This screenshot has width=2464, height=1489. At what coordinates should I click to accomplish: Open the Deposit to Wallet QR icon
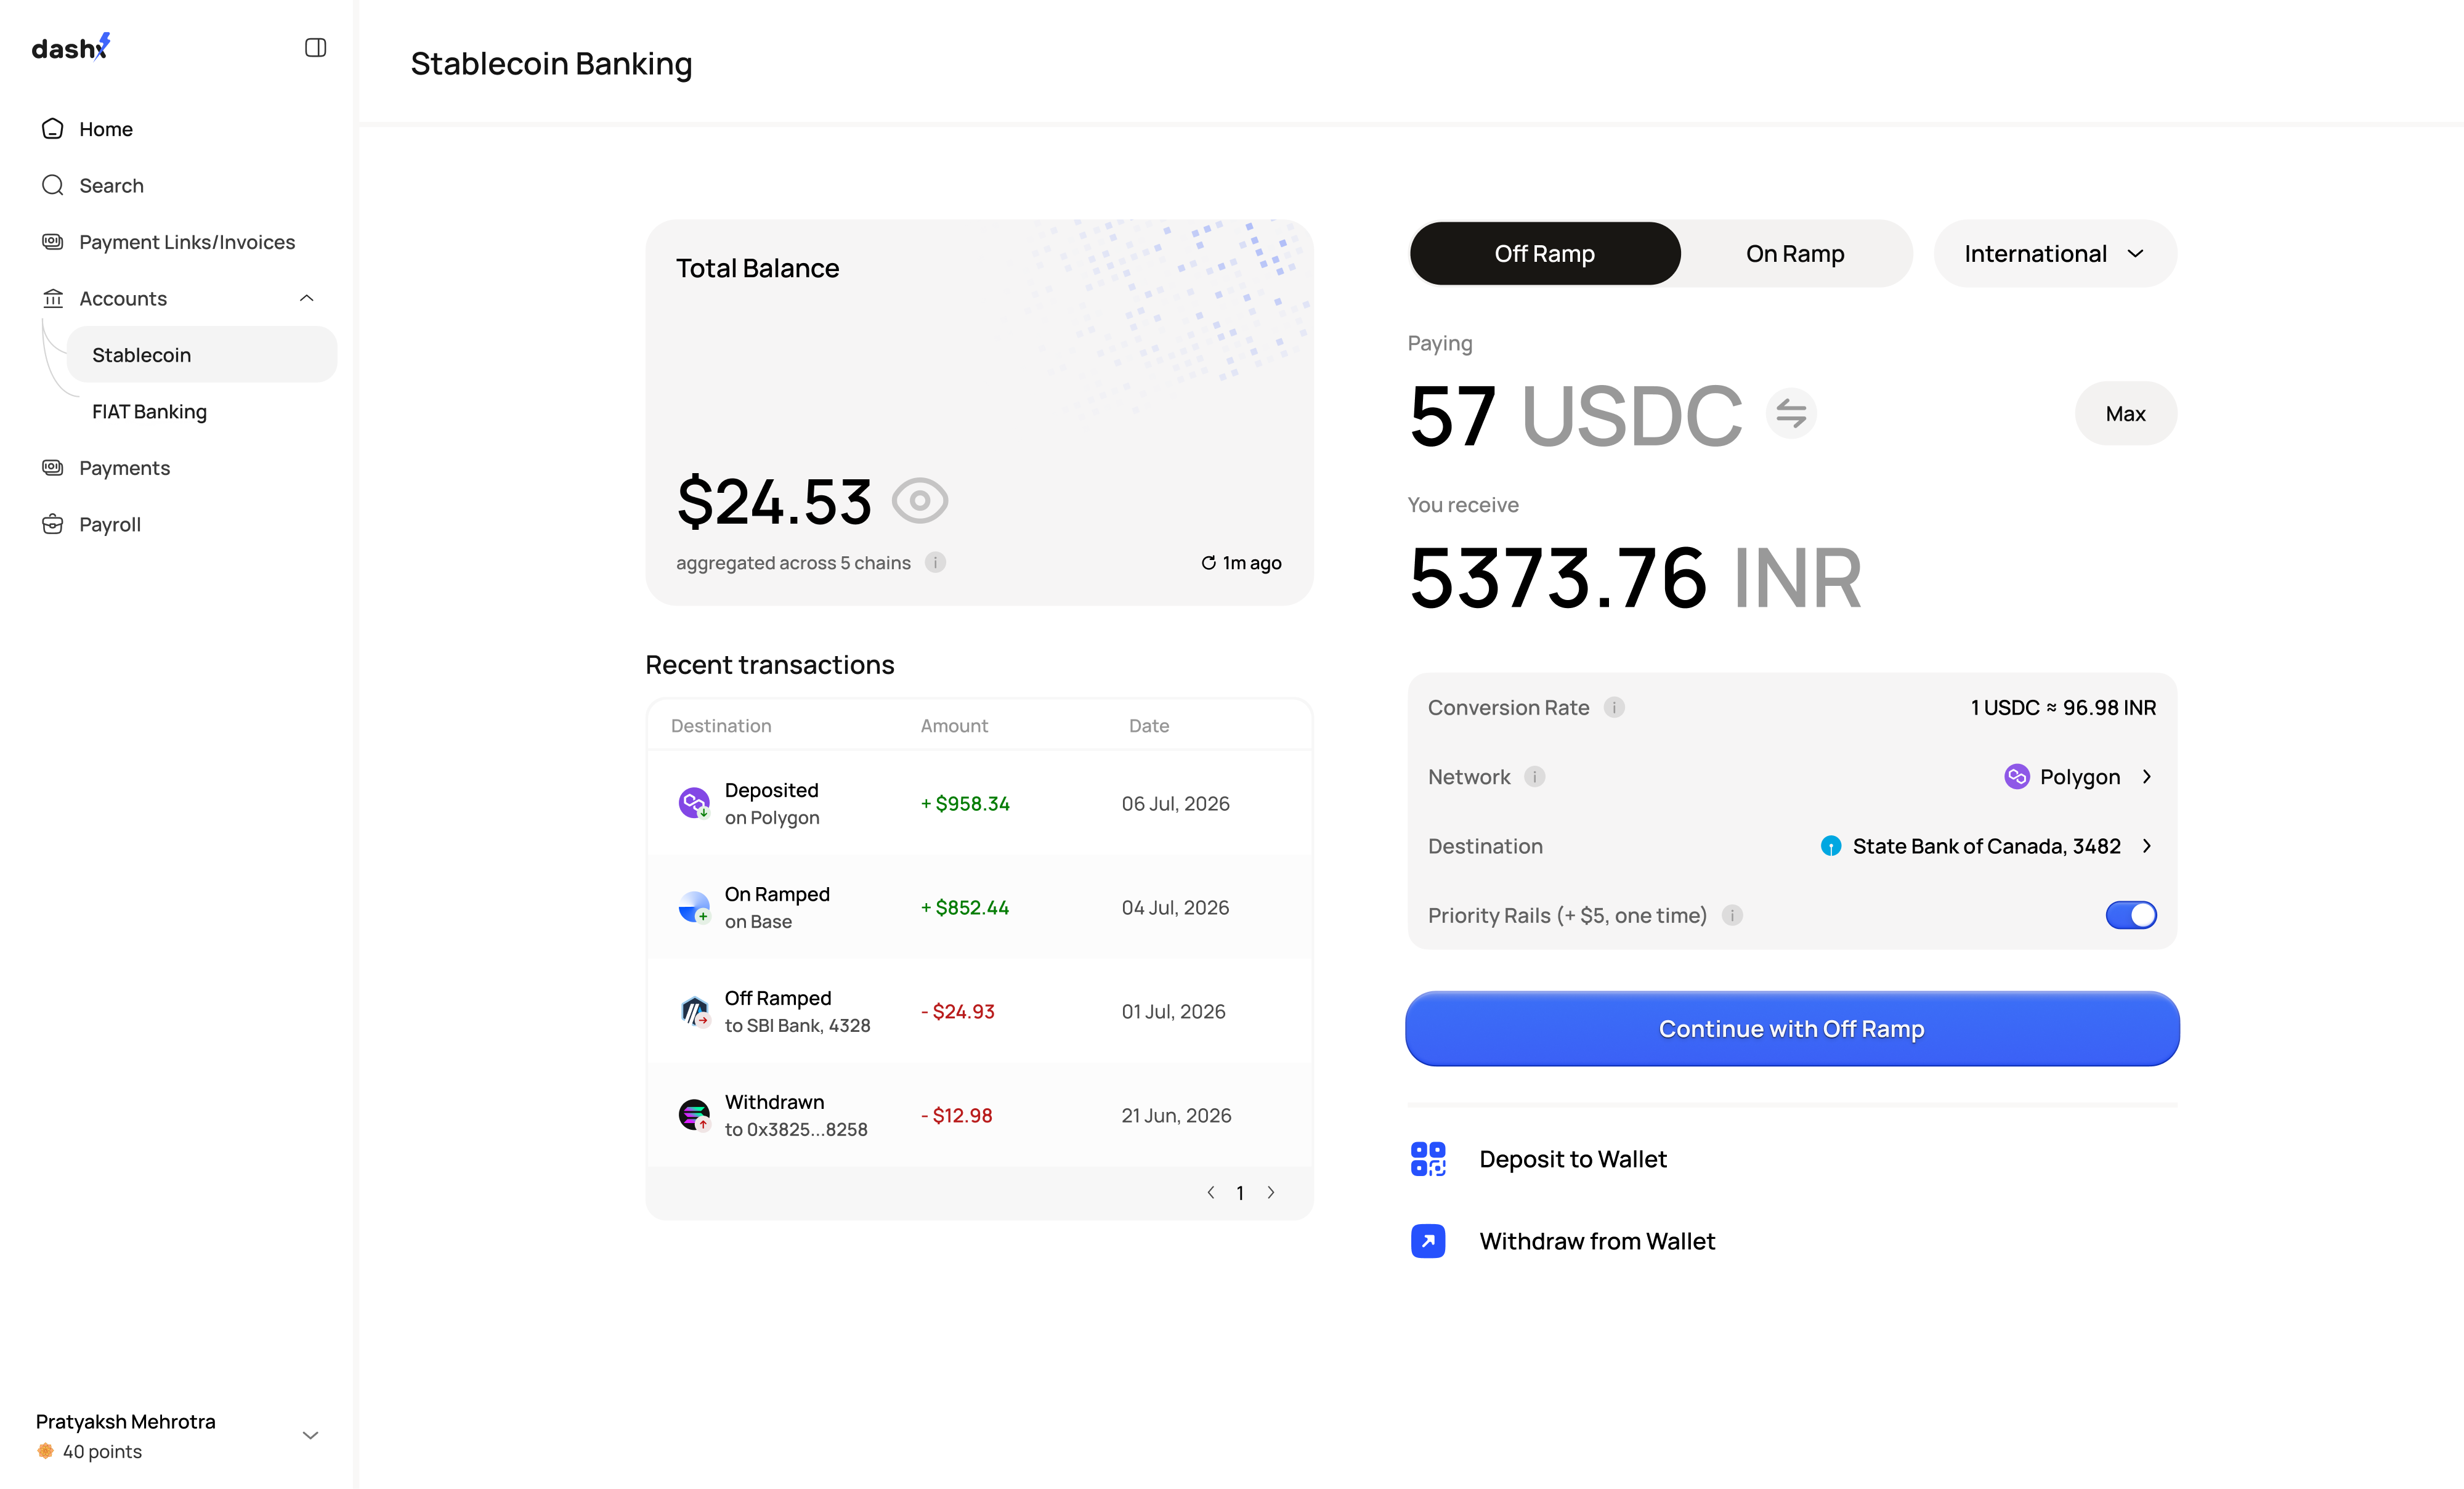1428,1159
